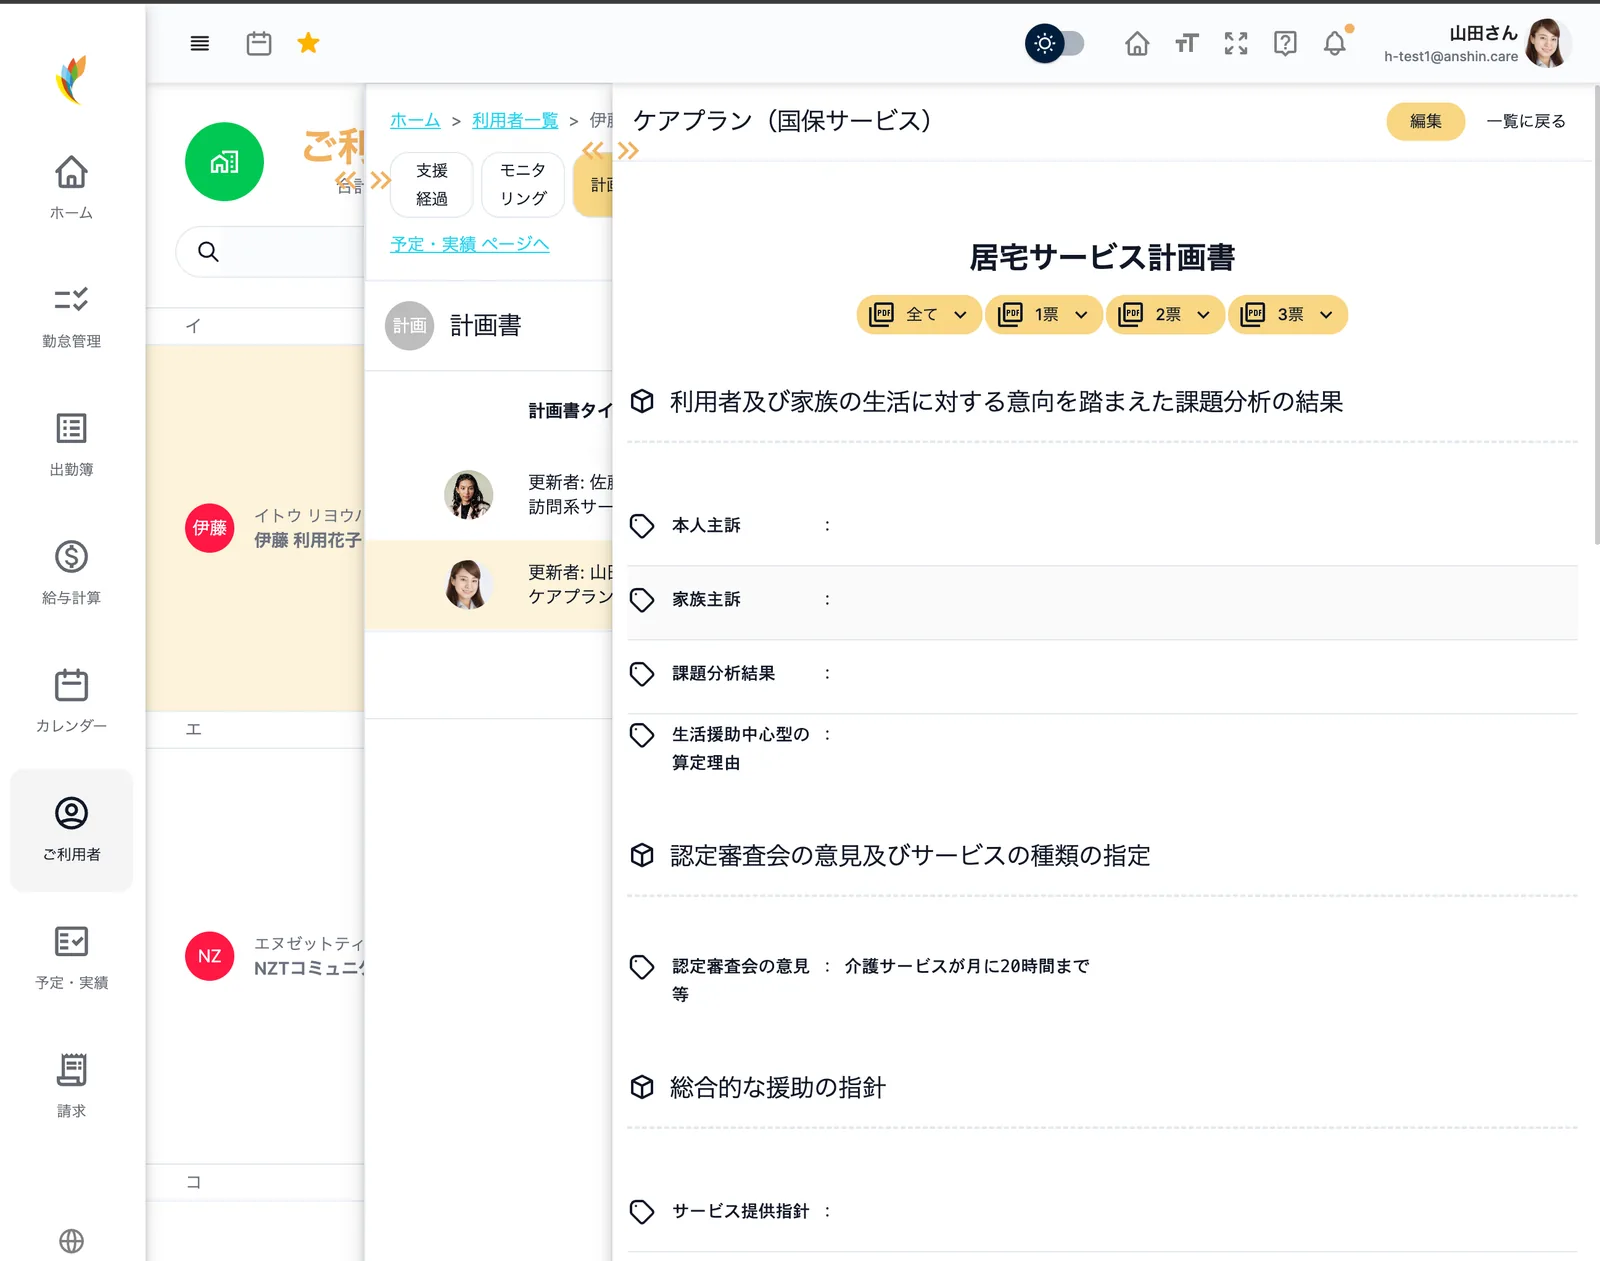Open the 2票 PDF dropdown
Image resolution: width=1600 pixels, height=1261 pixels.
1165,315
